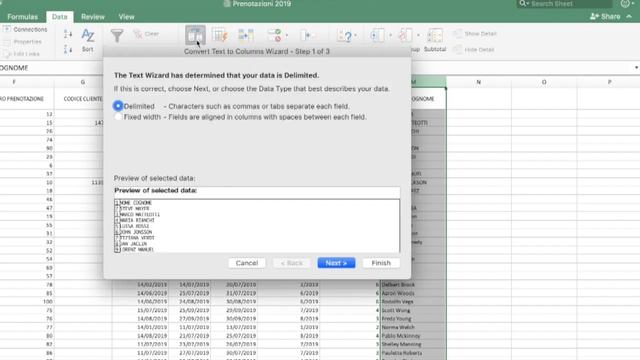Switch to the View tab

(126, 17)
